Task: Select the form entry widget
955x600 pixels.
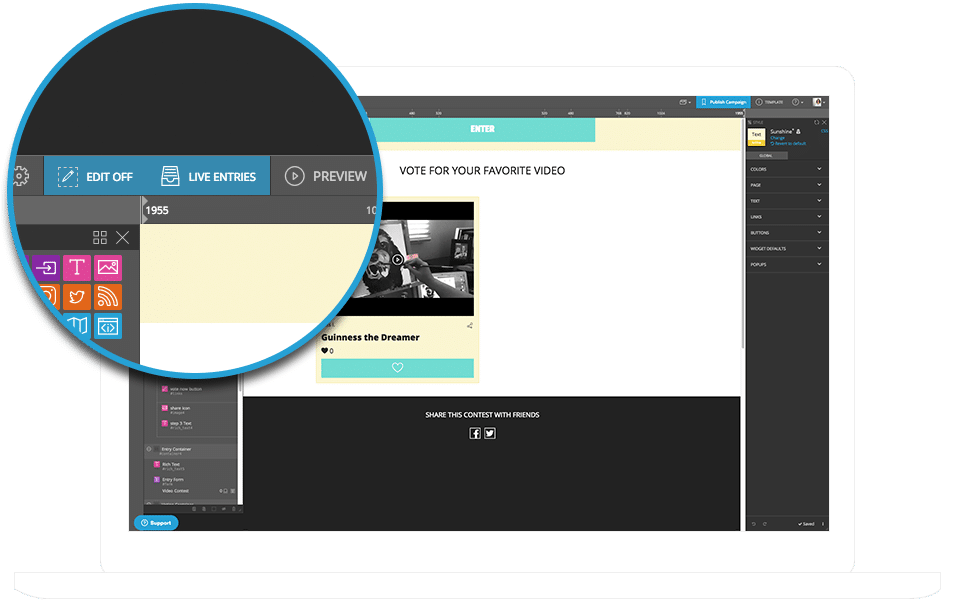Action: point(45,267)
